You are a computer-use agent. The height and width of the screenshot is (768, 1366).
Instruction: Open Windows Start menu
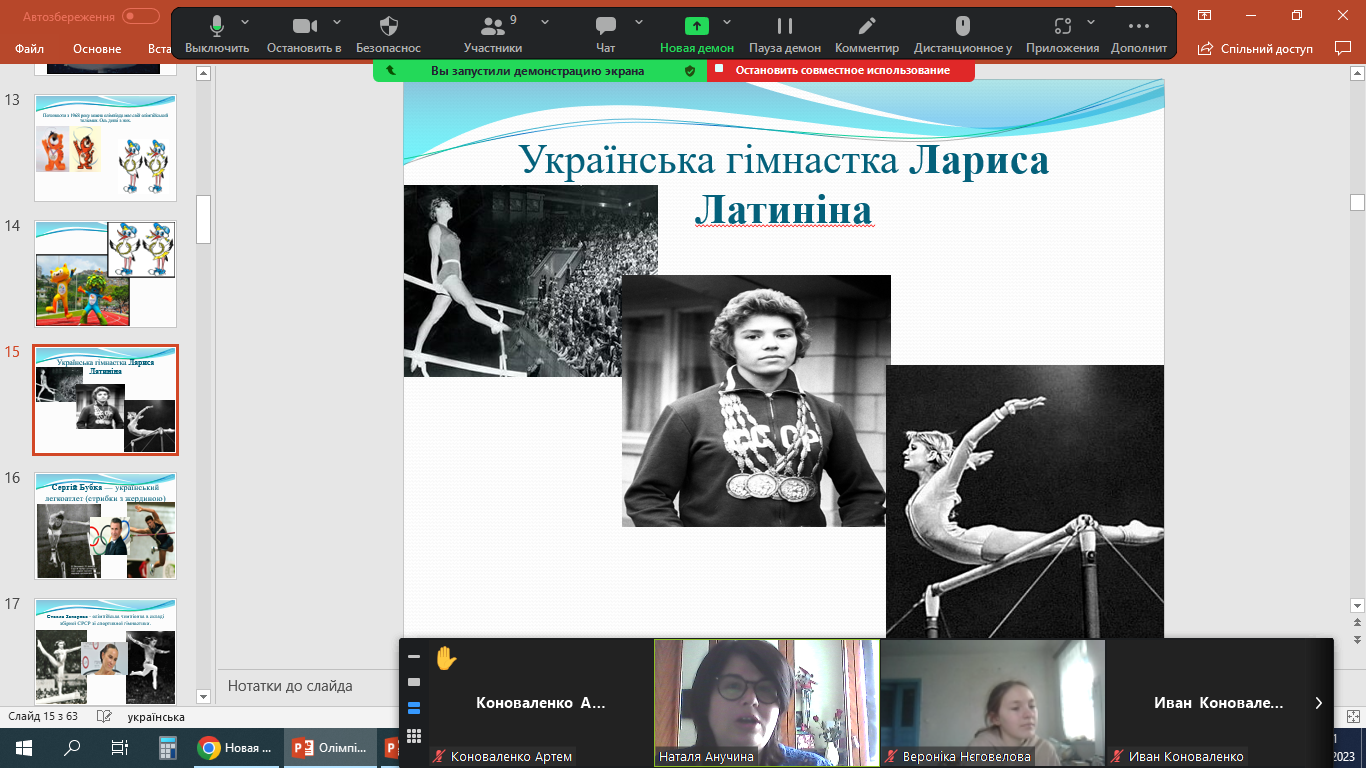(x=24, y=748)
